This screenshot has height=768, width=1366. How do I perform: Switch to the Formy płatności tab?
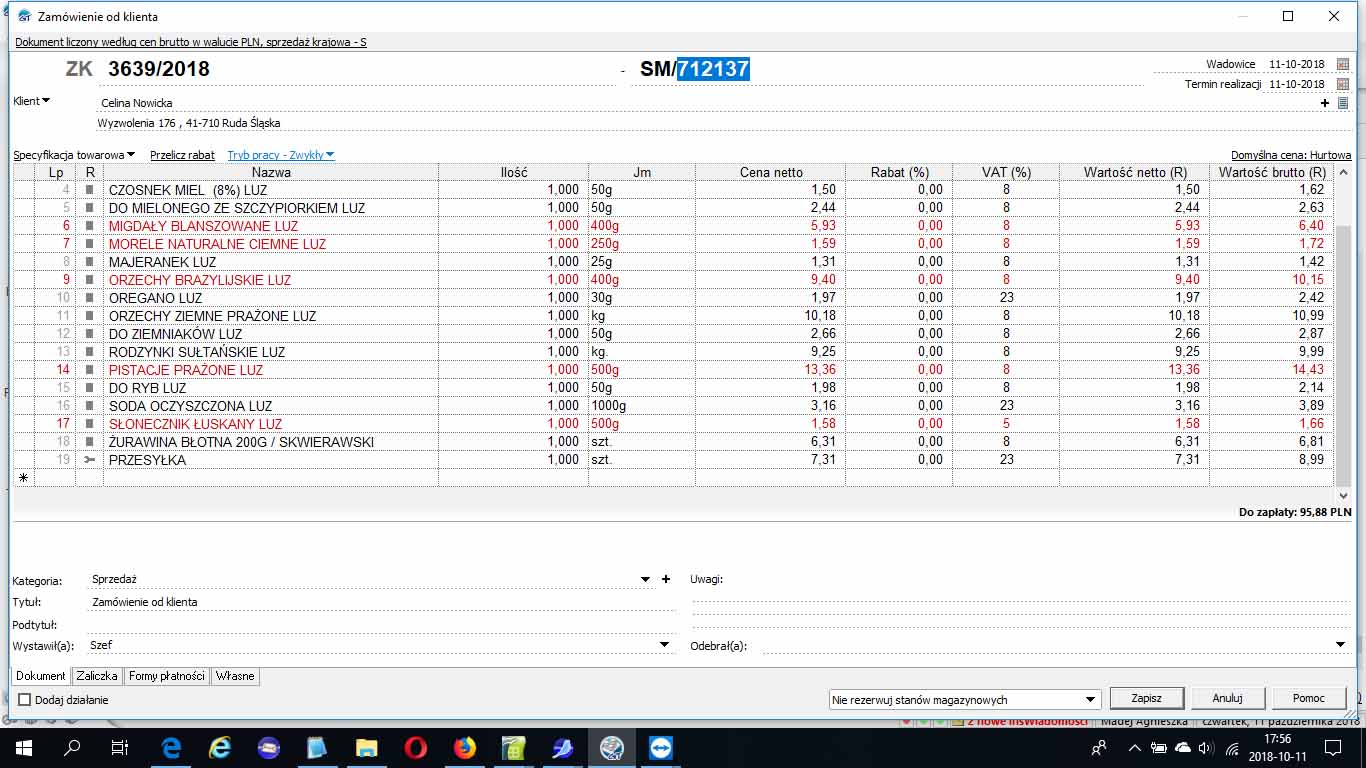click(x=166, y=676)
